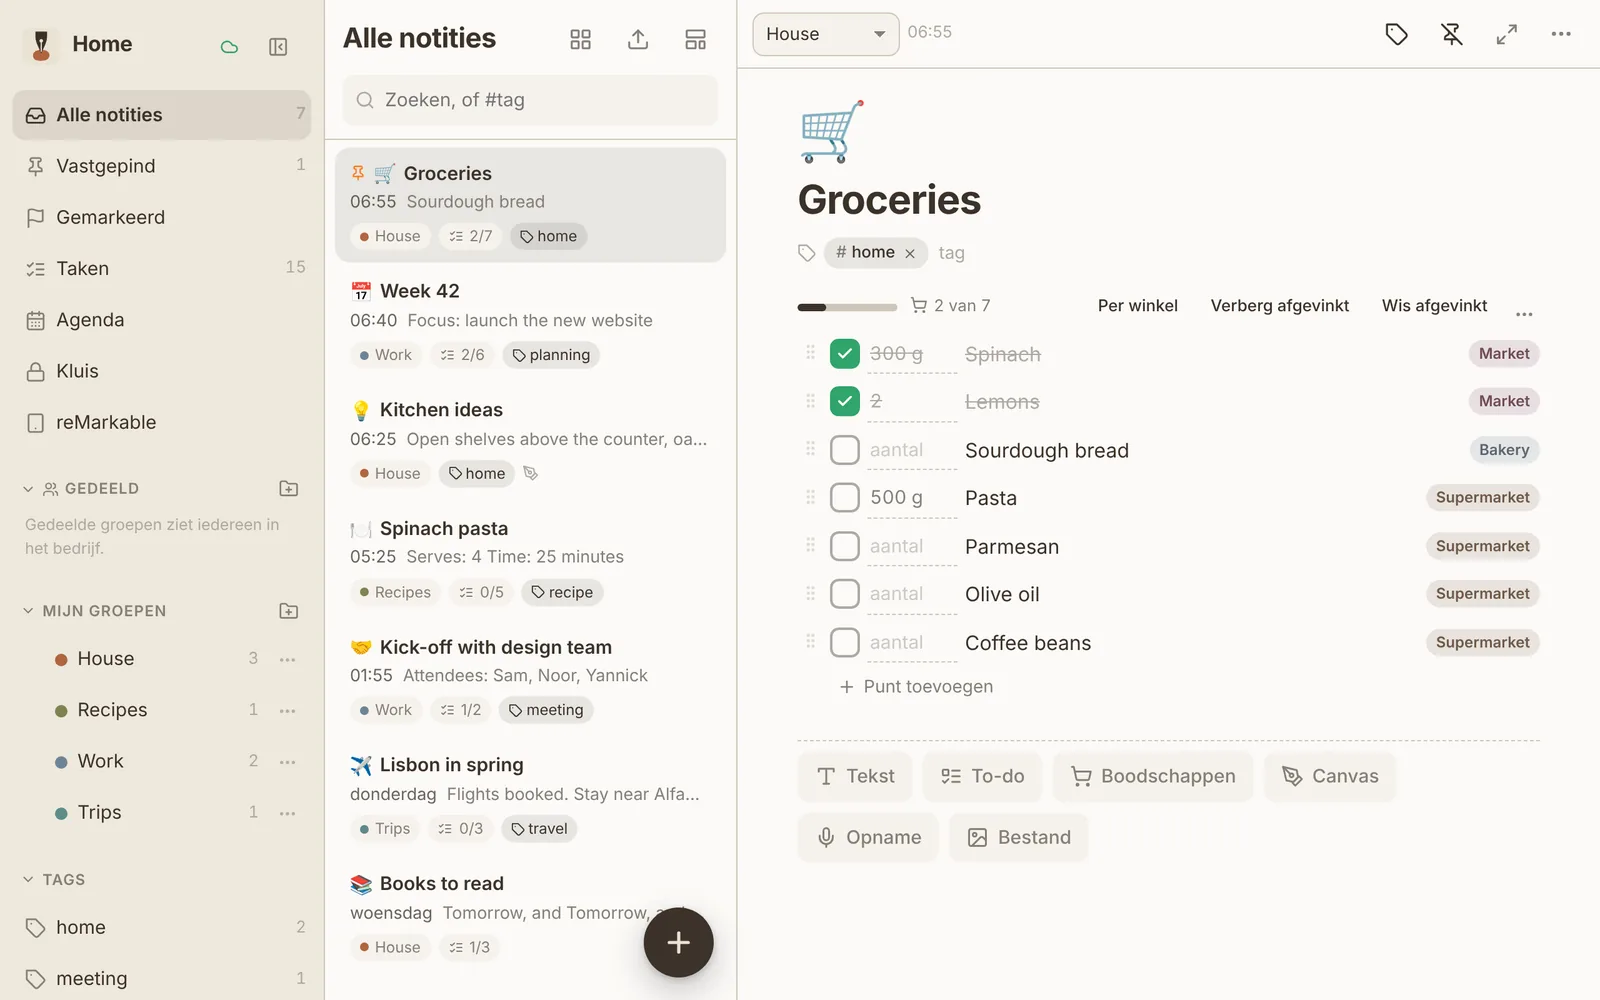
Task: Unpin the Groceries note with pin icon
Action: [1451, 34]
